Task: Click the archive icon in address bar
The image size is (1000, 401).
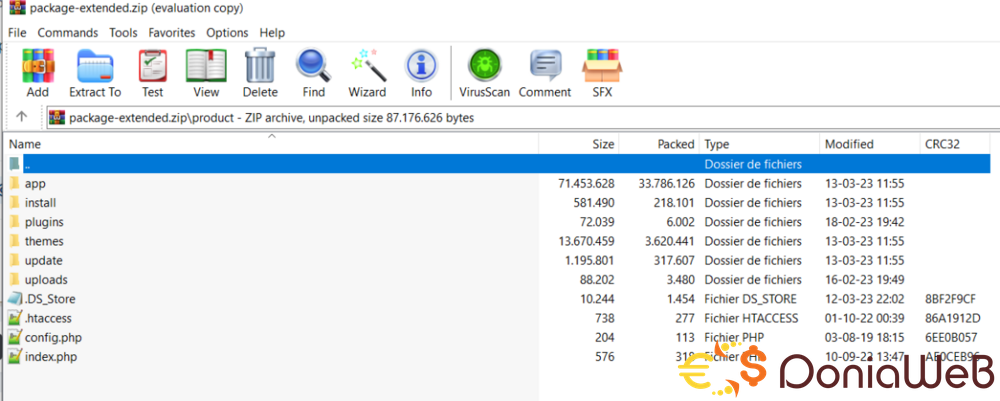Action: tap(57, 117)
